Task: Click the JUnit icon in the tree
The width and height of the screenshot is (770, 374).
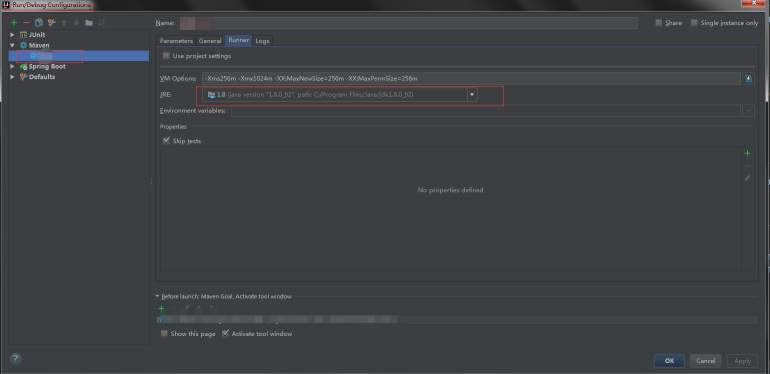Action: tap(23, 35)
